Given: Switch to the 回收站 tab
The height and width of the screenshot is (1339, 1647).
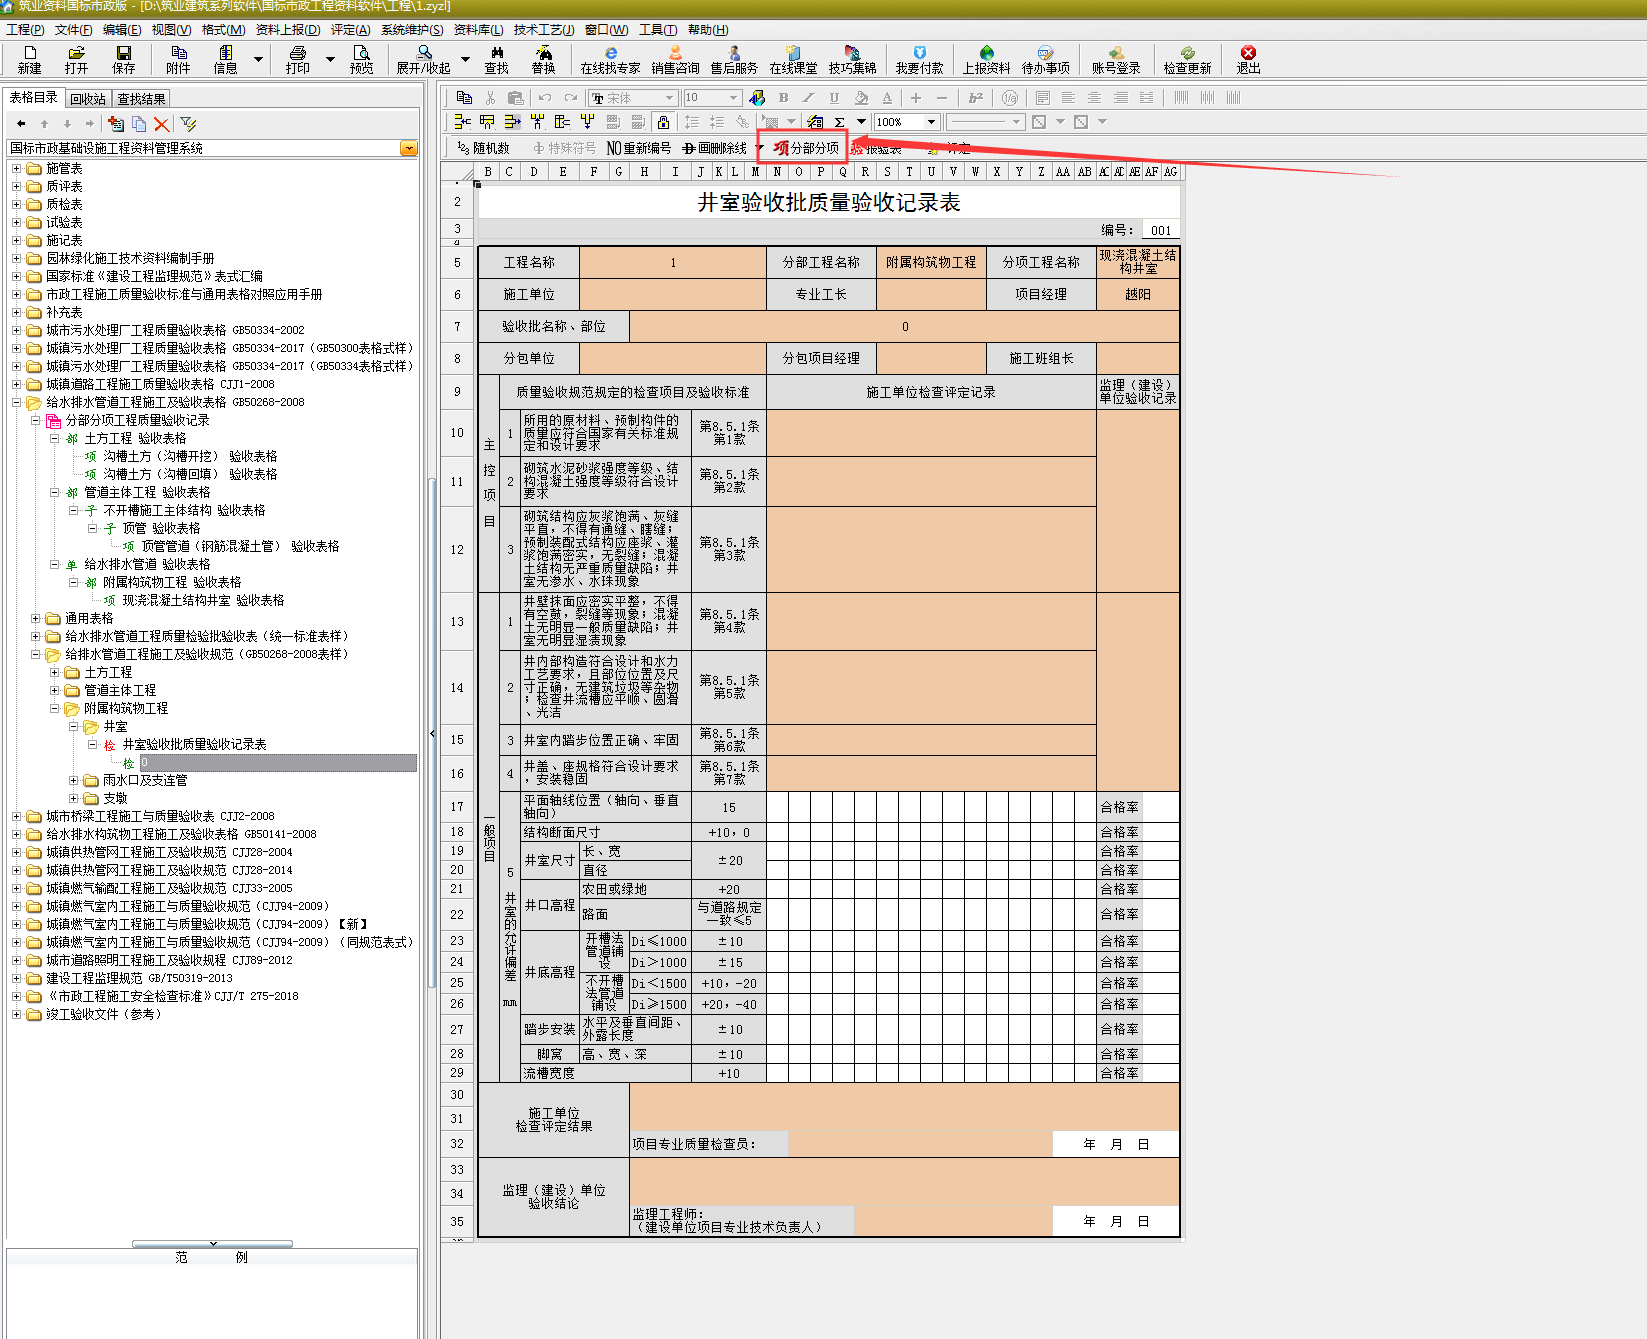Looking at the screenshot, I should [88, 99].
